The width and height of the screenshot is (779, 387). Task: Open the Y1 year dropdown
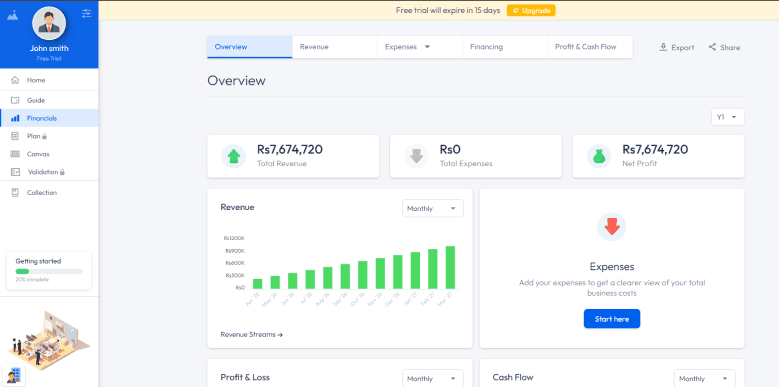coord(728,117)
